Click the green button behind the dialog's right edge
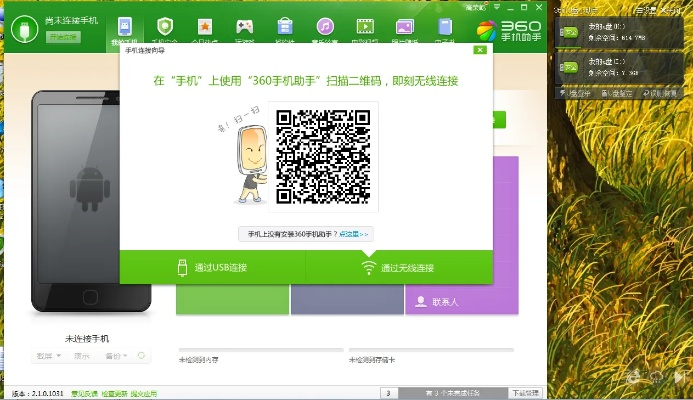 pos(499,120)
